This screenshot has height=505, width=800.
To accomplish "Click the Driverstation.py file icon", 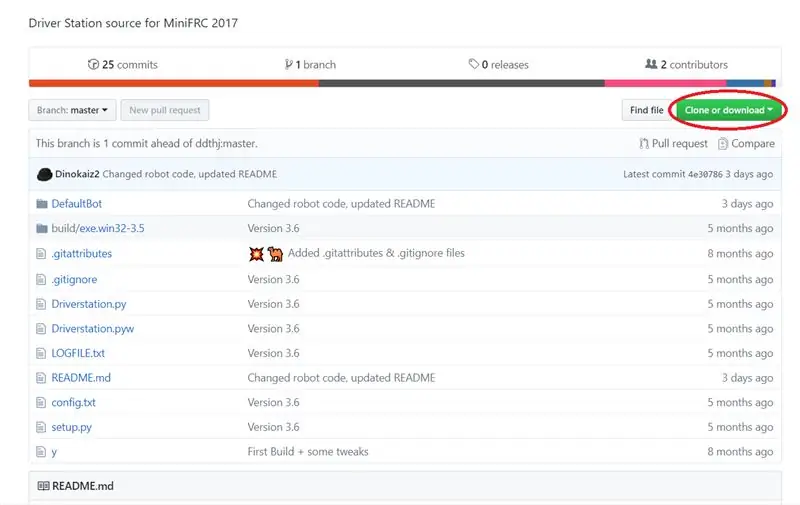I will [x=41, y=304].
